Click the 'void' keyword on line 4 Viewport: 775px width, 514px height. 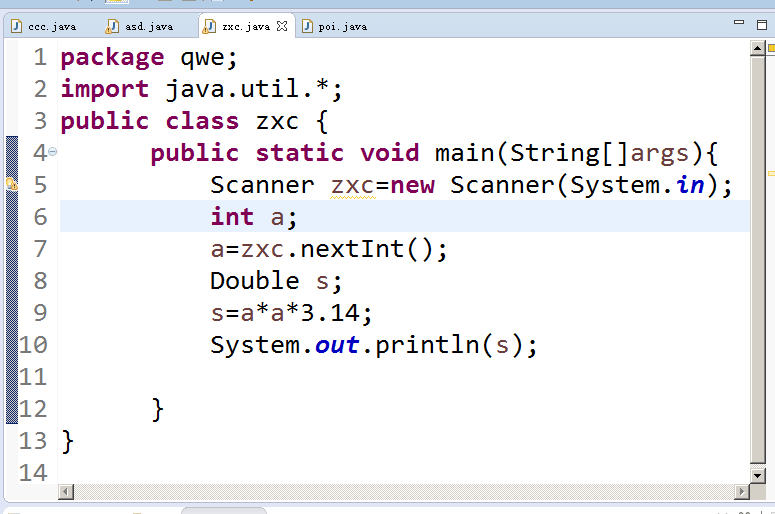389,153
